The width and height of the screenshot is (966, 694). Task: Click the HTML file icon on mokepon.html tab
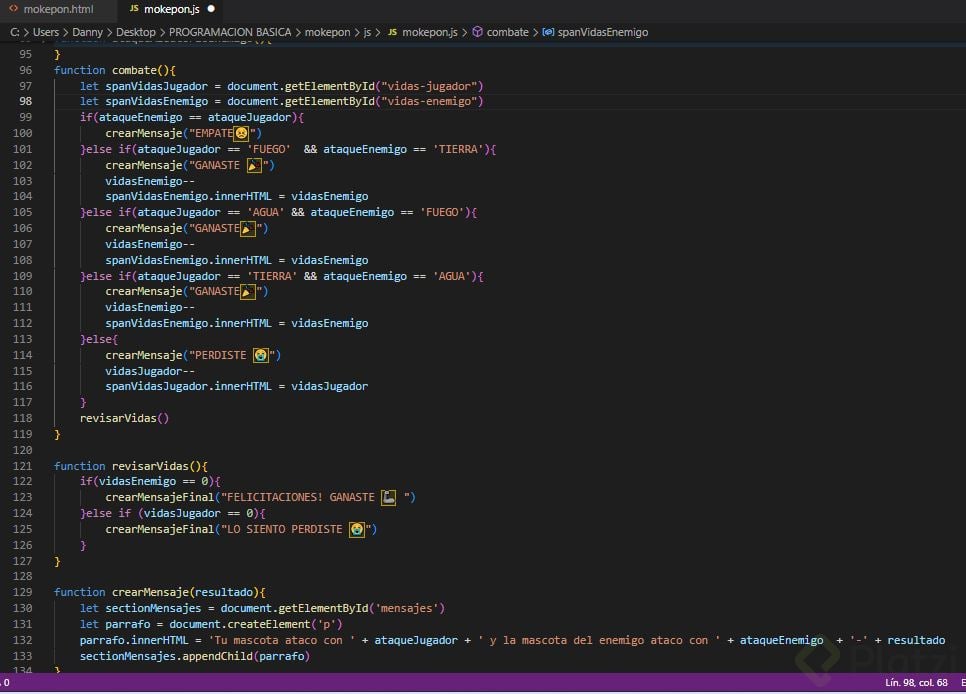(14, 9)
